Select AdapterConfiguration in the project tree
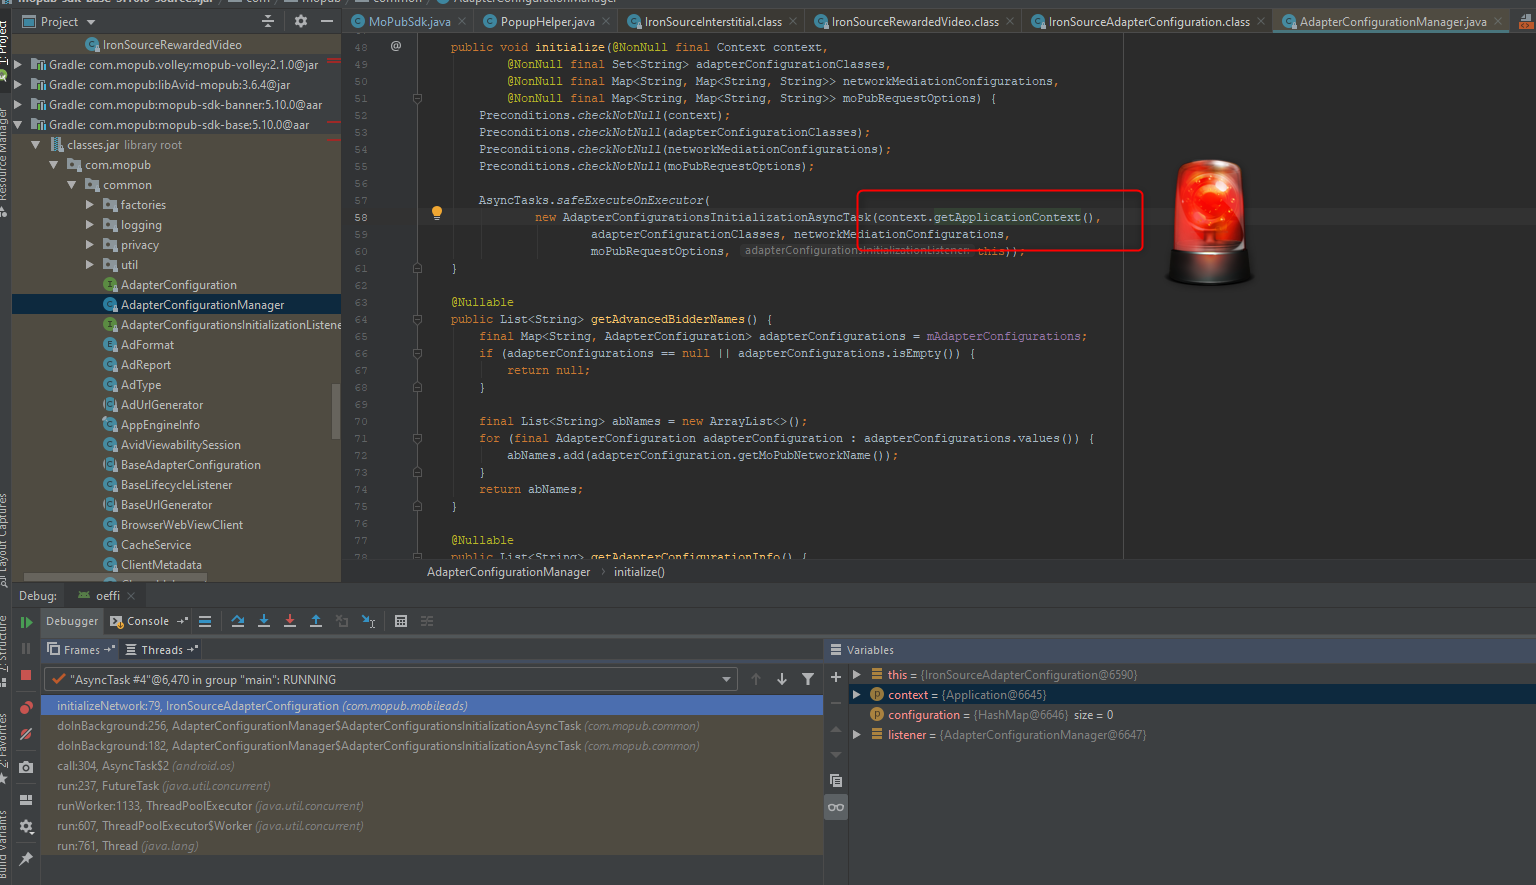Screen dimensions: 1536x885 click(x=179, y=285)
